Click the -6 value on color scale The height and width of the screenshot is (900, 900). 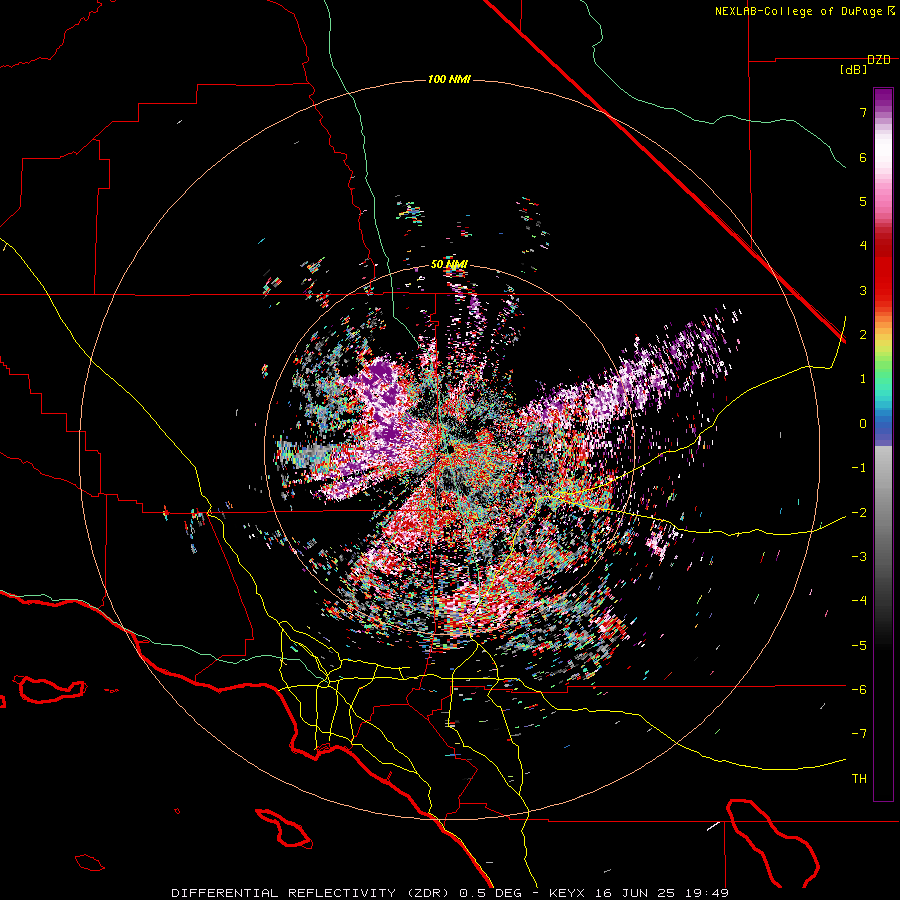[x=859, y=689]
